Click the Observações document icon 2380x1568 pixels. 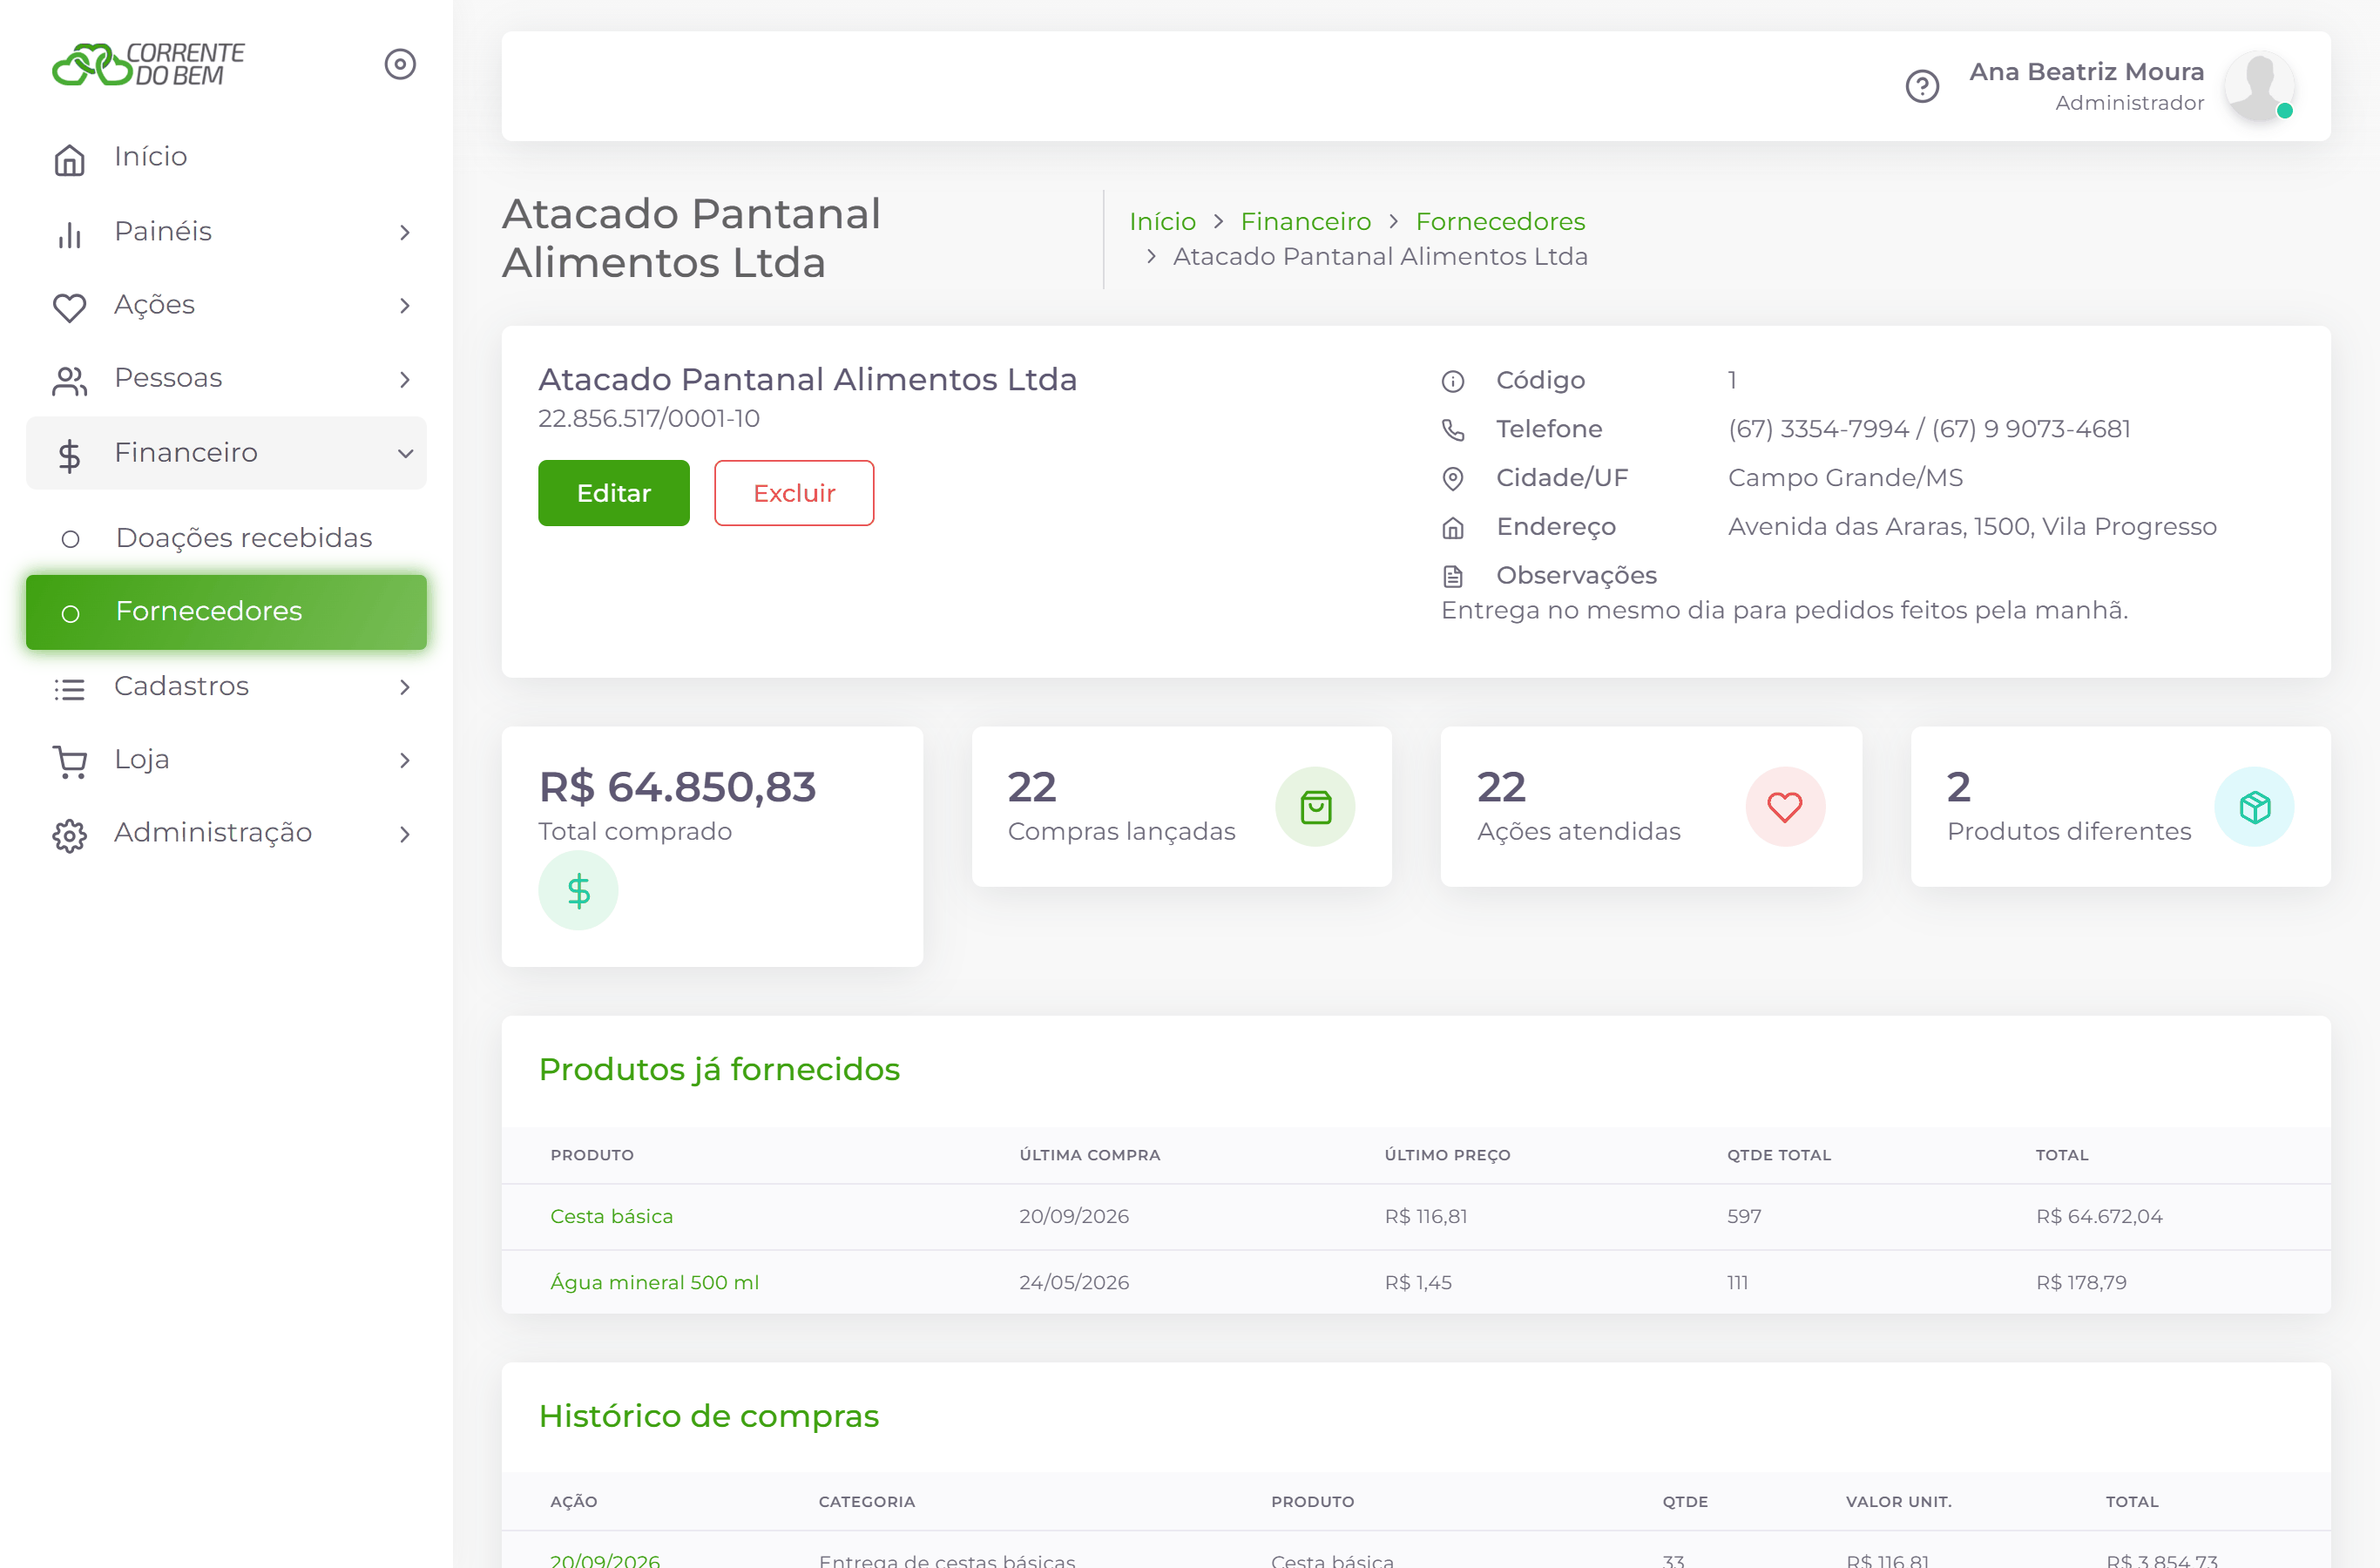1452,577
